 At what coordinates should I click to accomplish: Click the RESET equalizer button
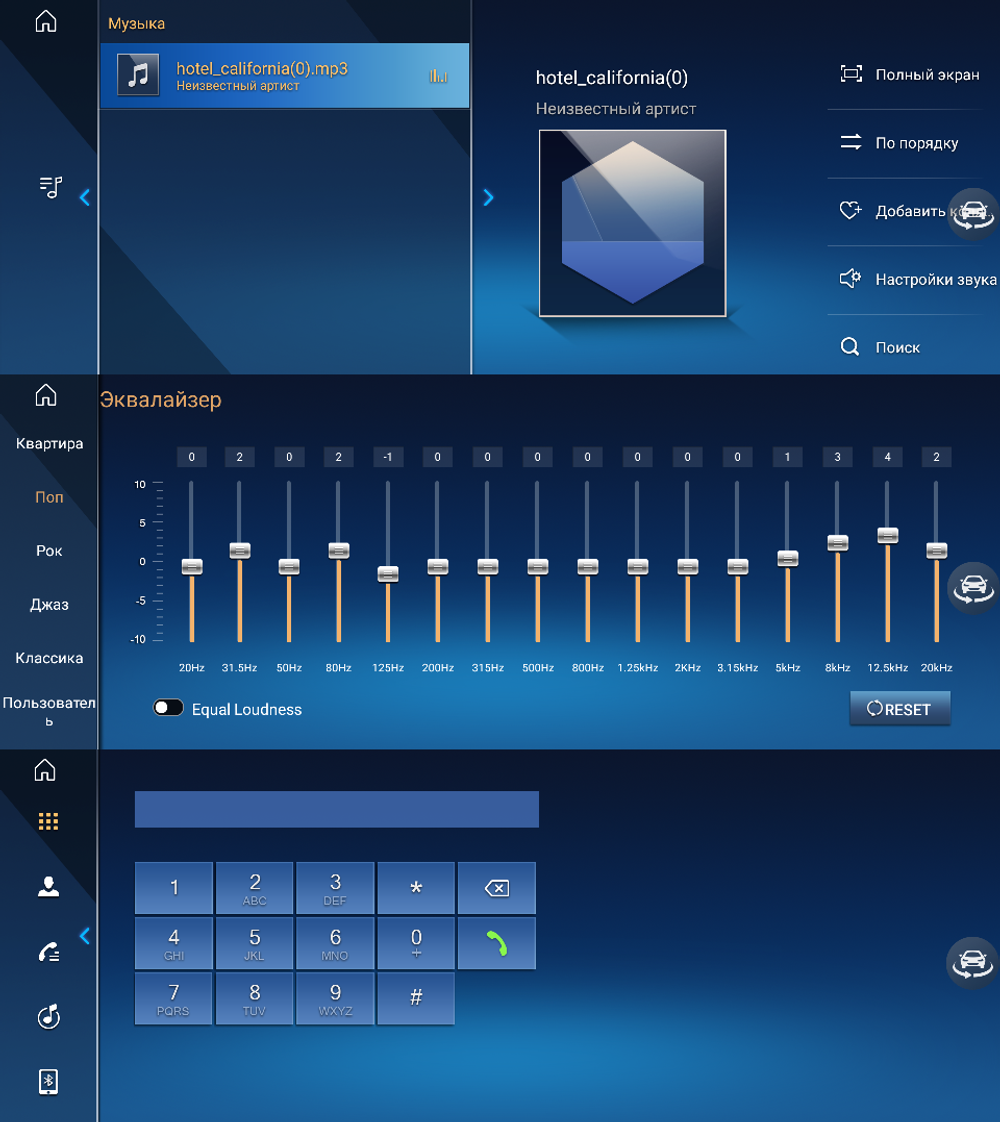pyautogui.click(x=899, y=709)
